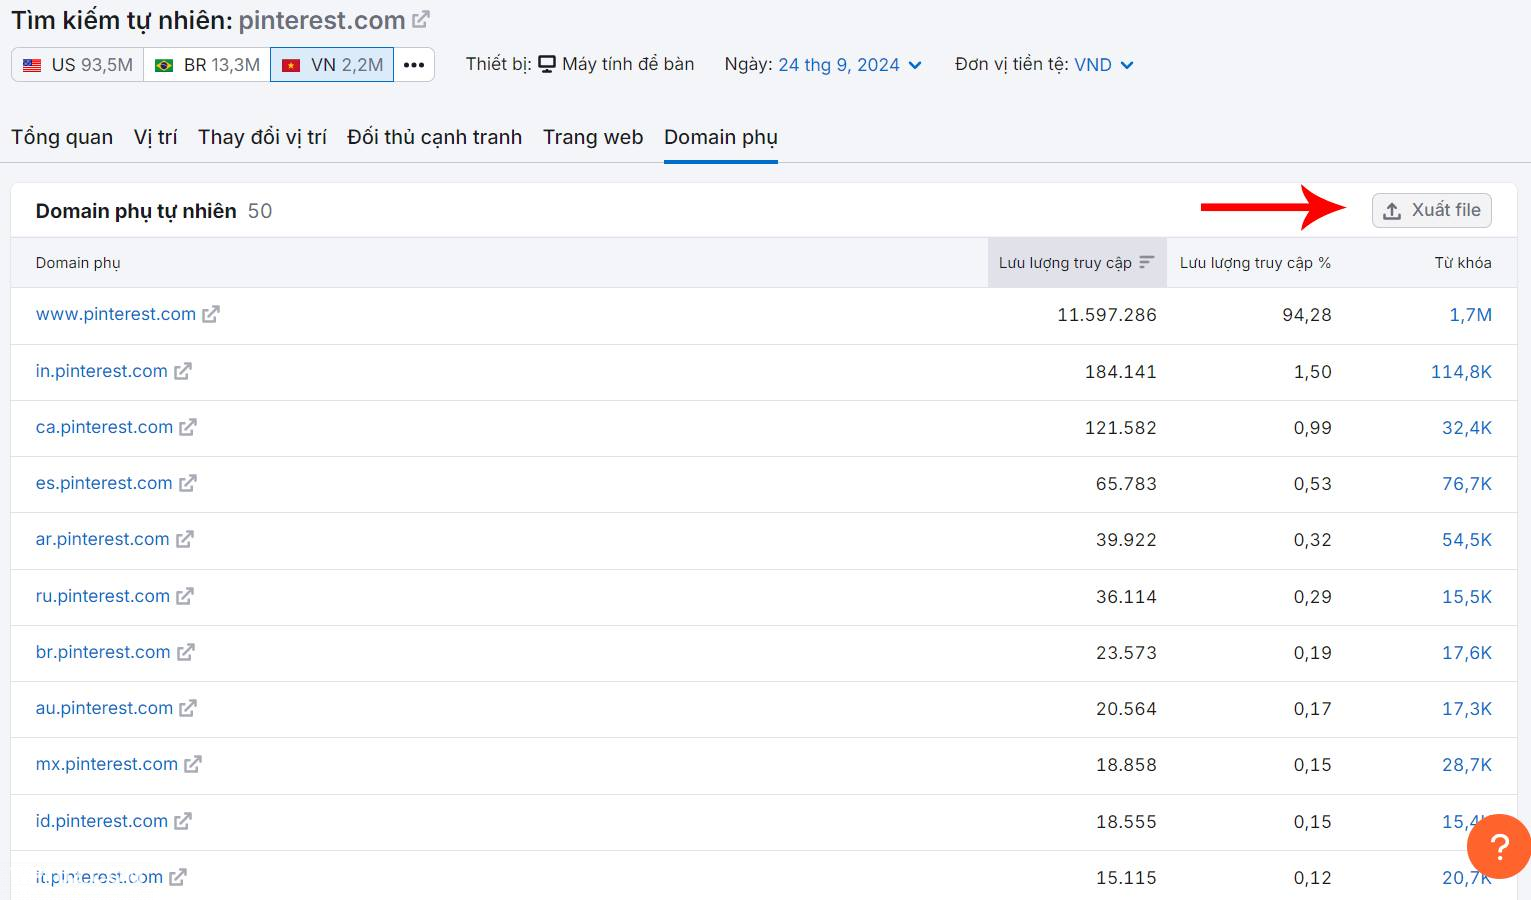Switch to the Vị trí tab
This screenshot has width=1531, height=900.
pos(155,137)
